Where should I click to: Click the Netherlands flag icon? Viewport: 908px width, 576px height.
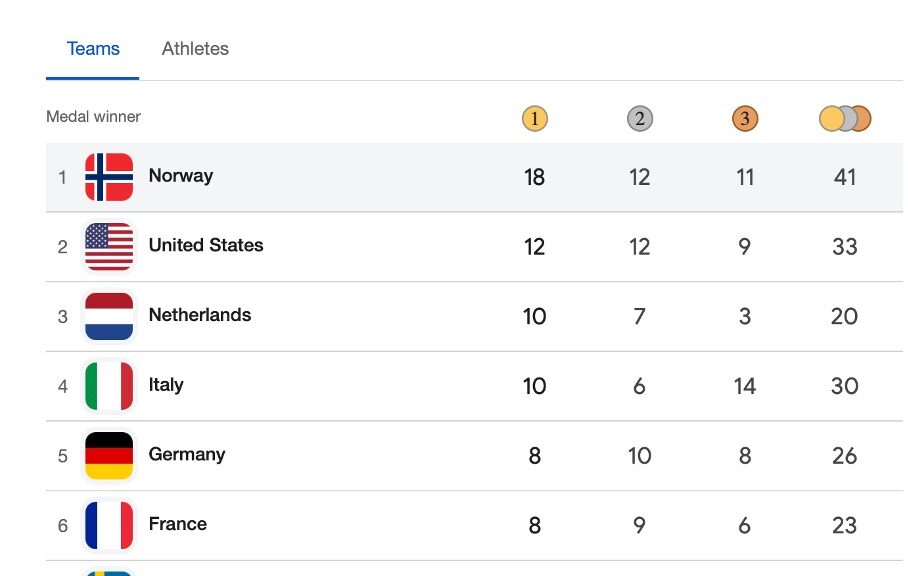[109, 316]
